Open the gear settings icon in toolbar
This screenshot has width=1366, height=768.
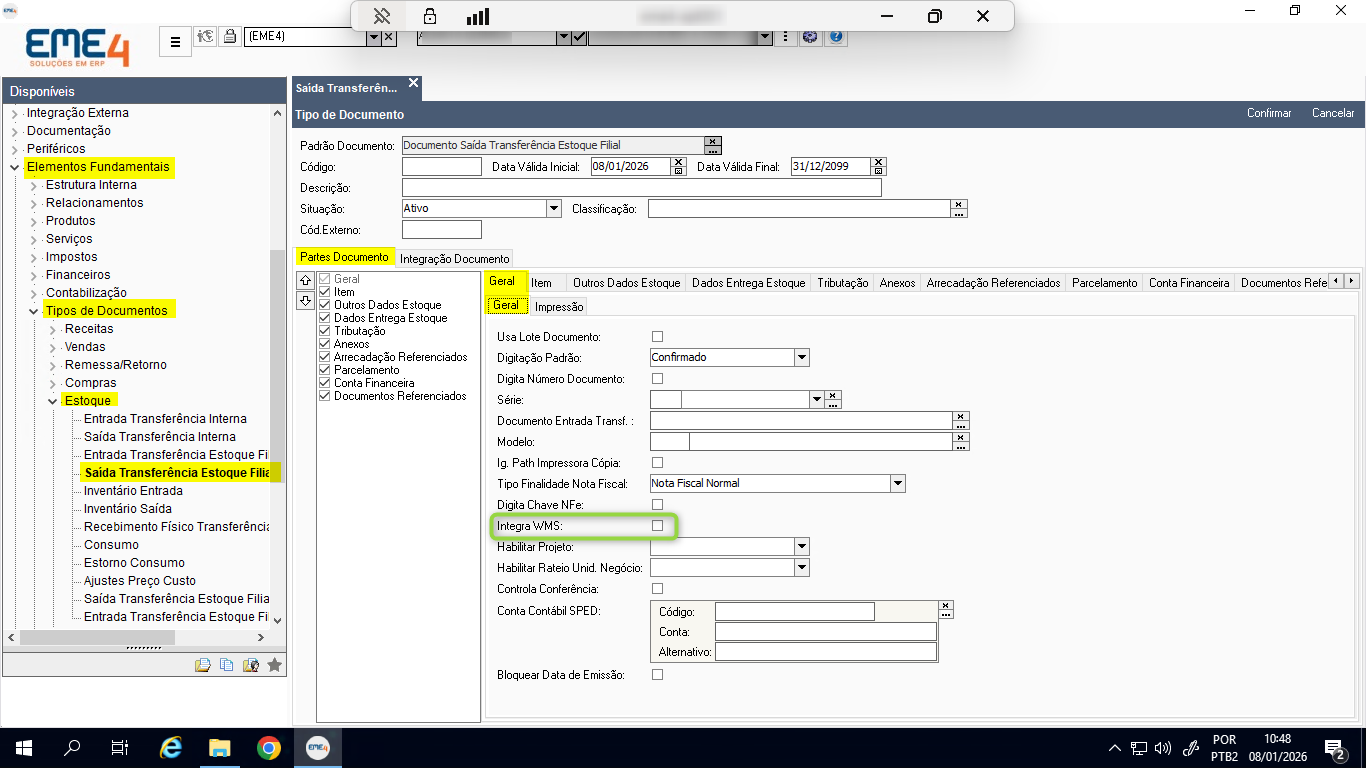click(810, 37)
